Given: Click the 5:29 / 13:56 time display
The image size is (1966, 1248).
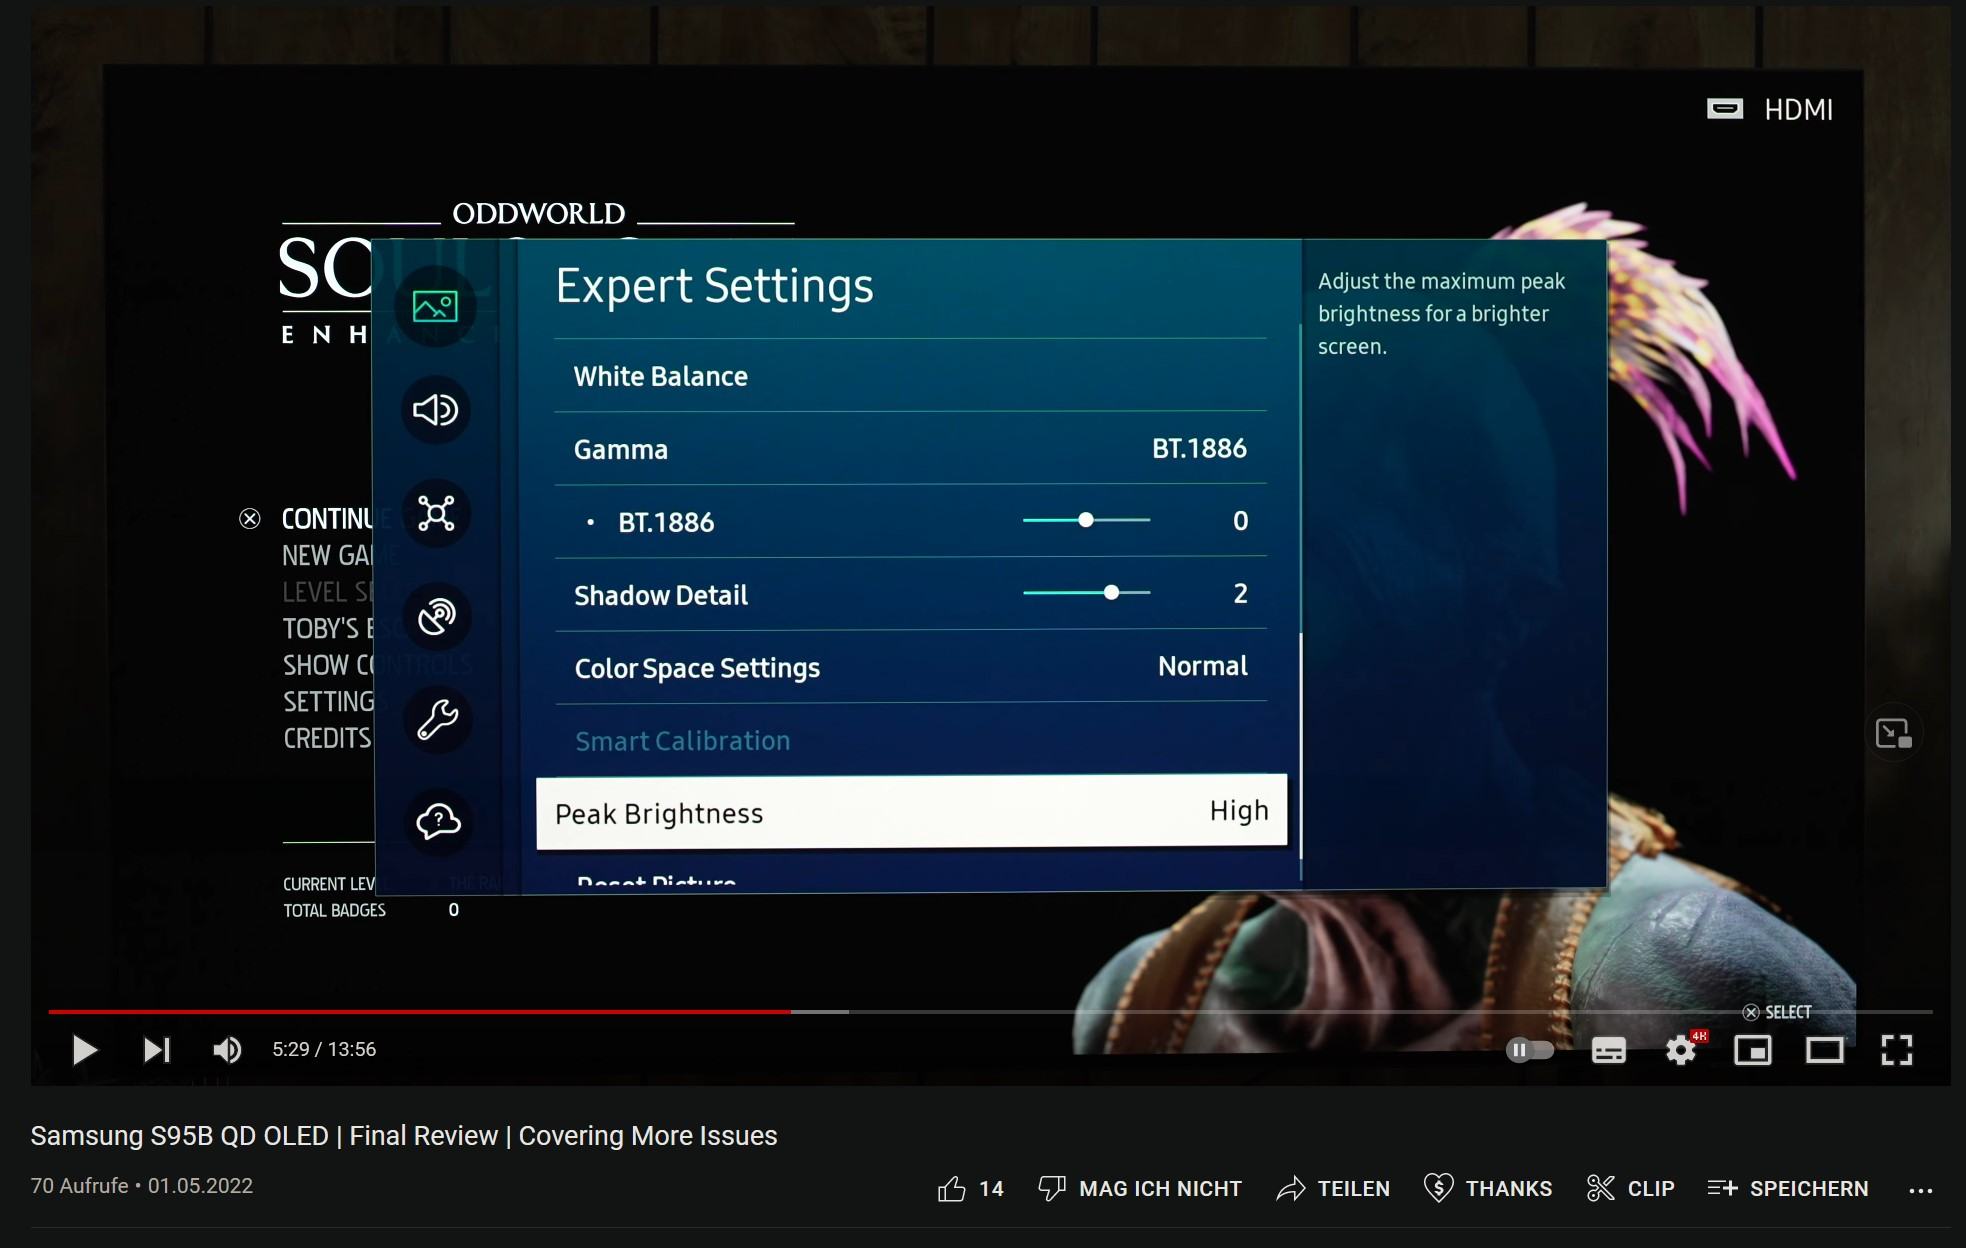Looking at the screenshot, I should pos(324,1050).
